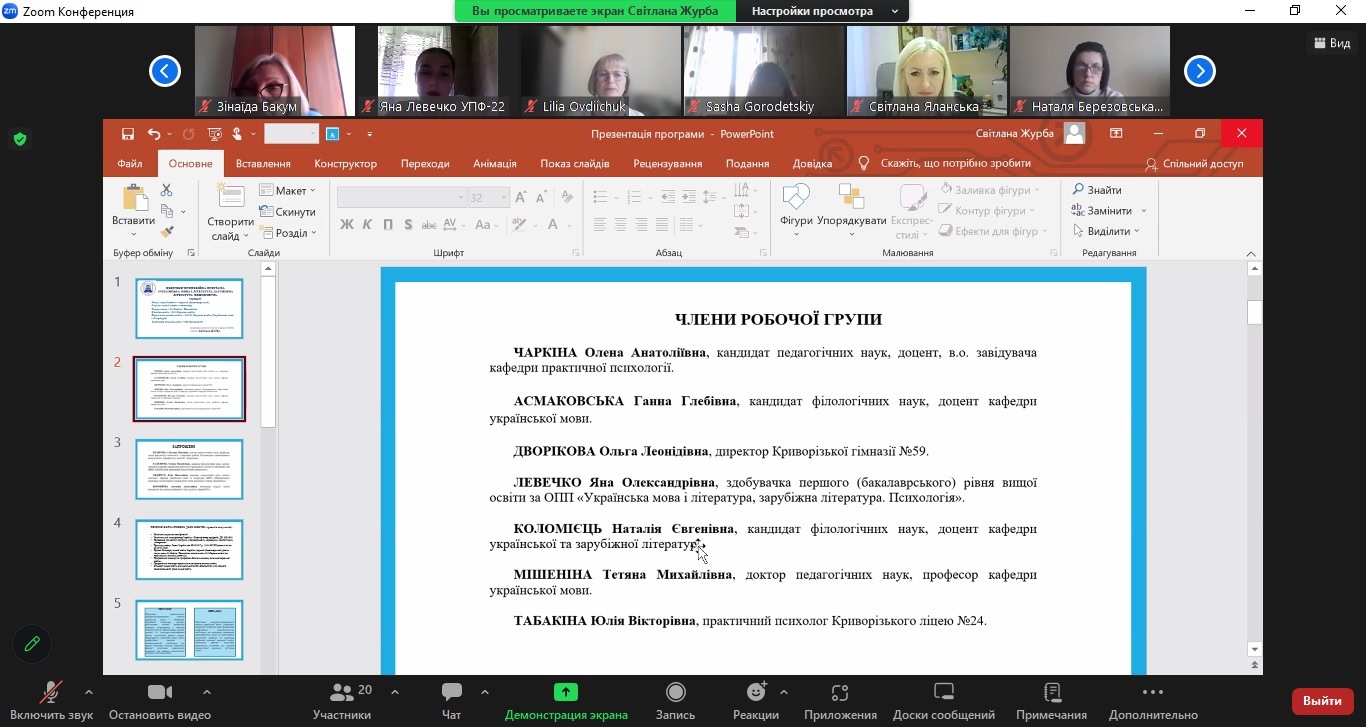Toggle underline П formatting
The height and width of the screenshot is (727, 1366).
387,224
